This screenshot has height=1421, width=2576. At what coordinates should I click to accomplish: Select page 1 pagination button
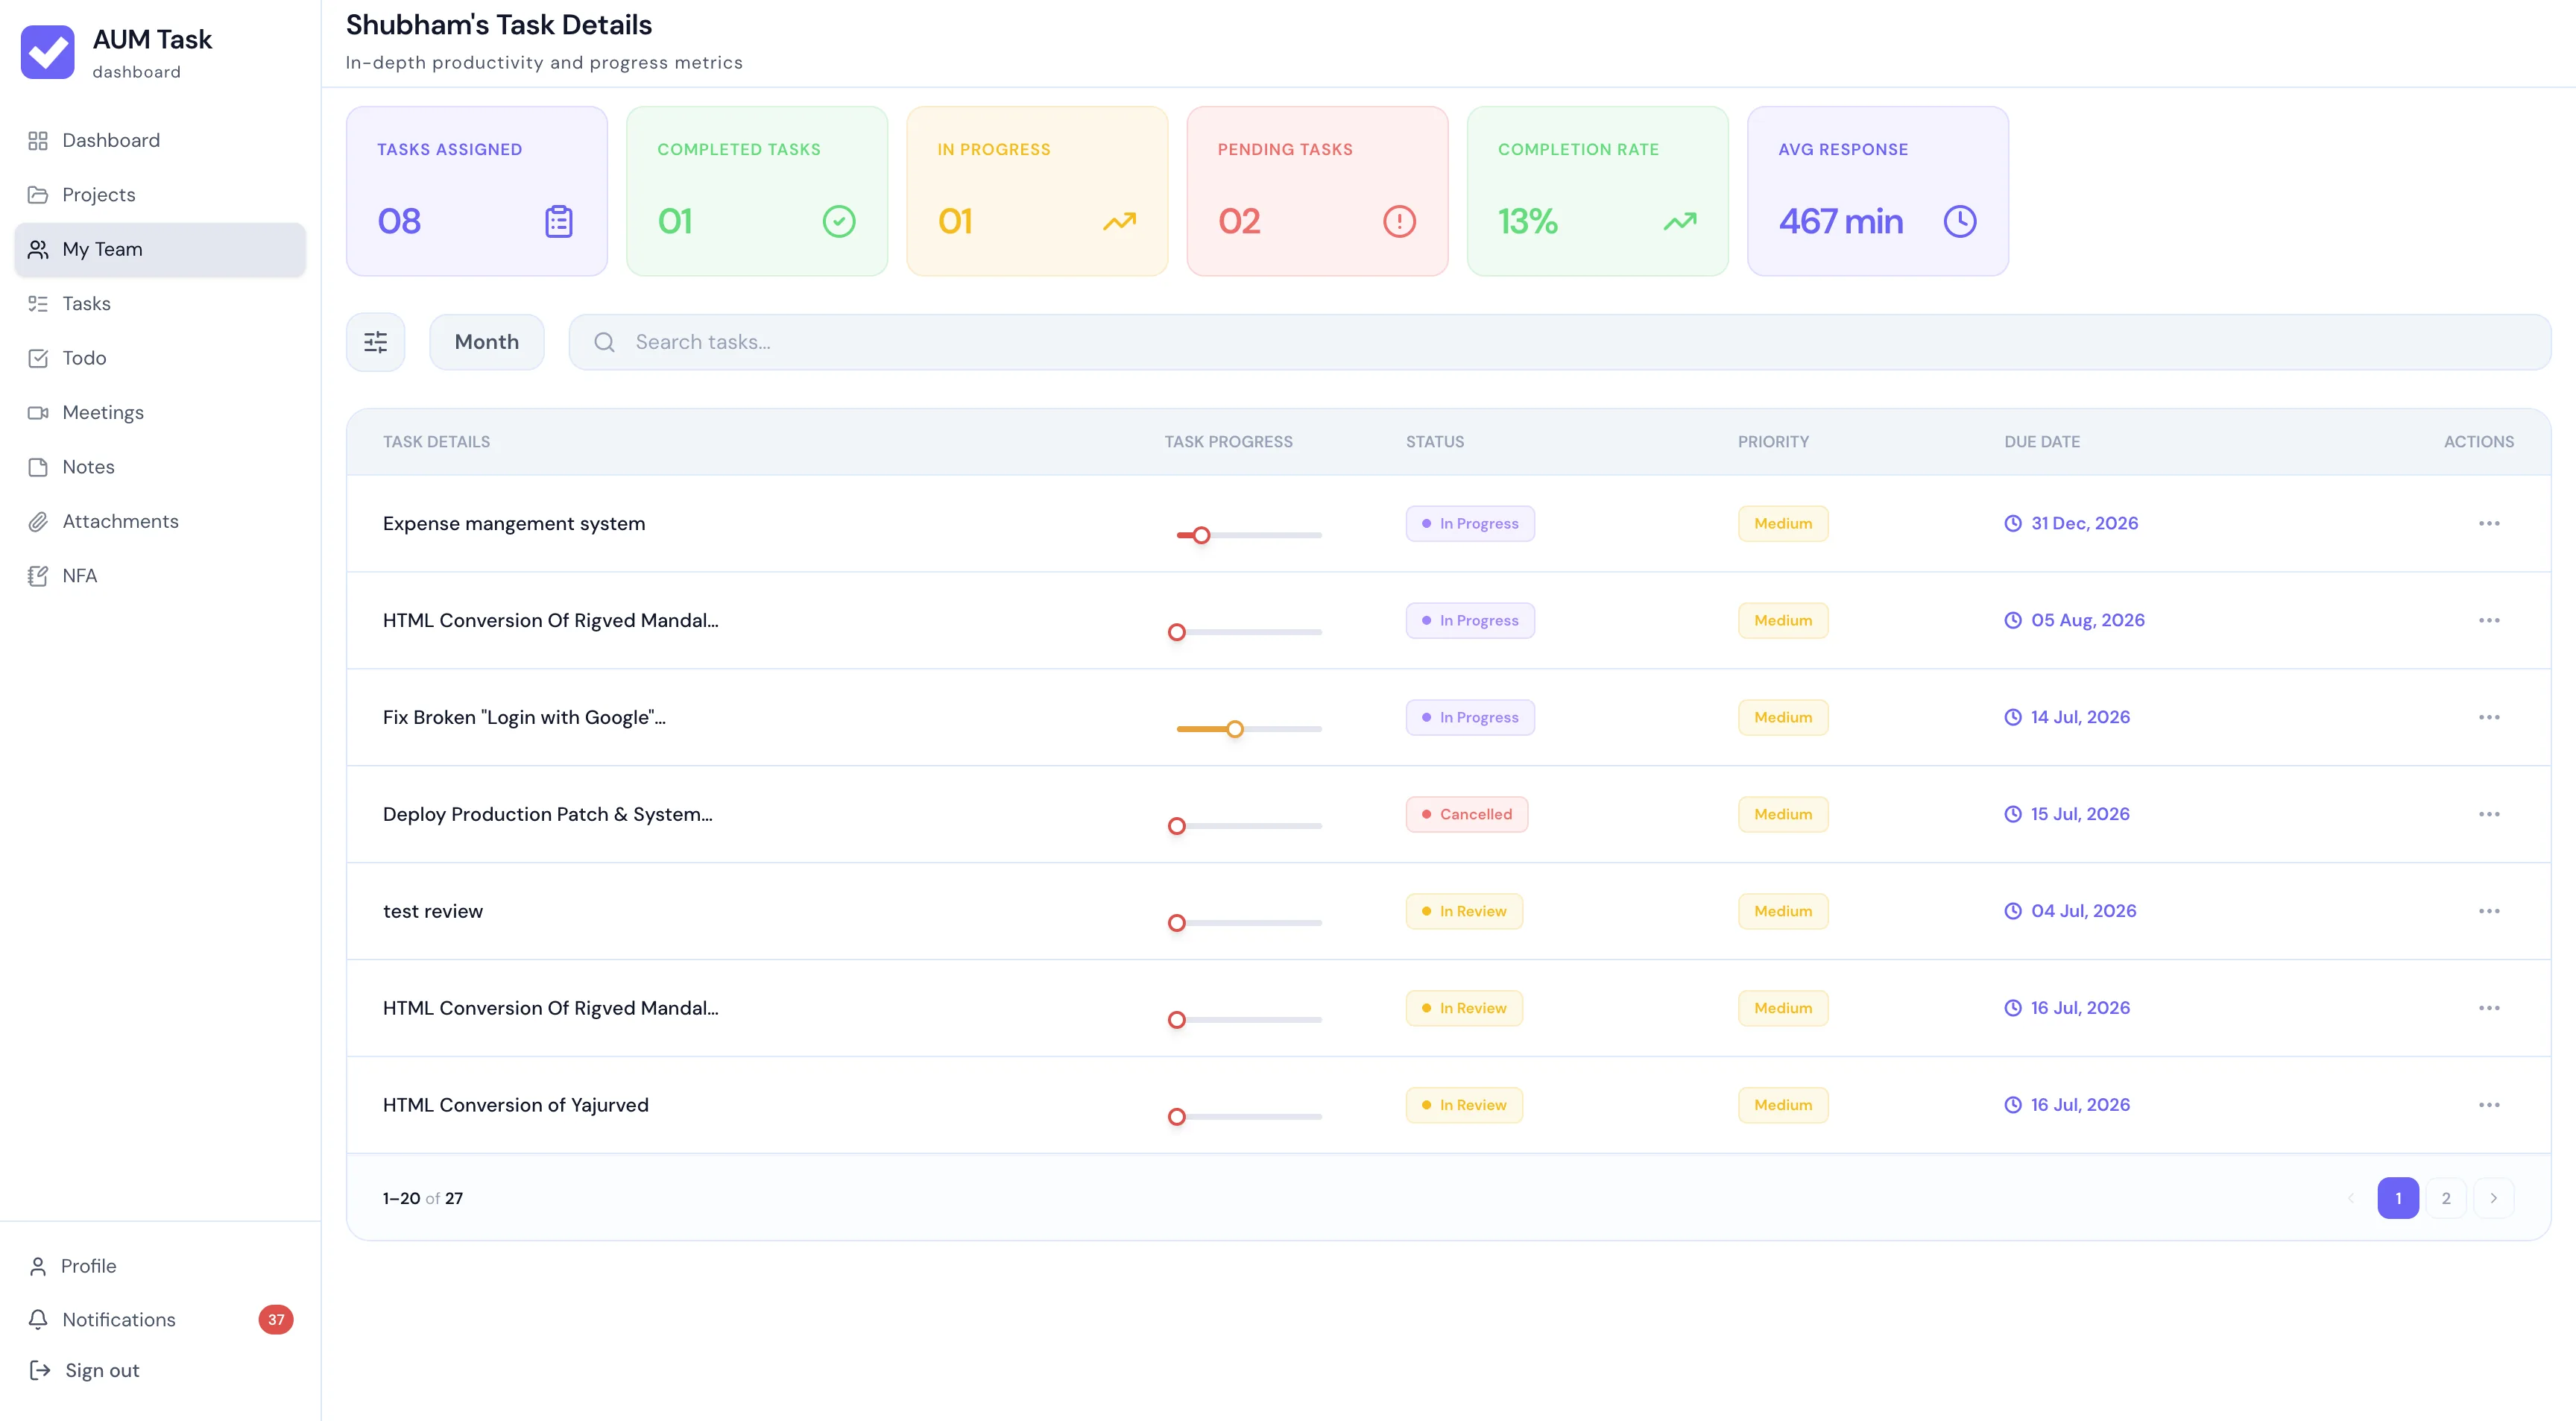[x=2398, y=1198]
